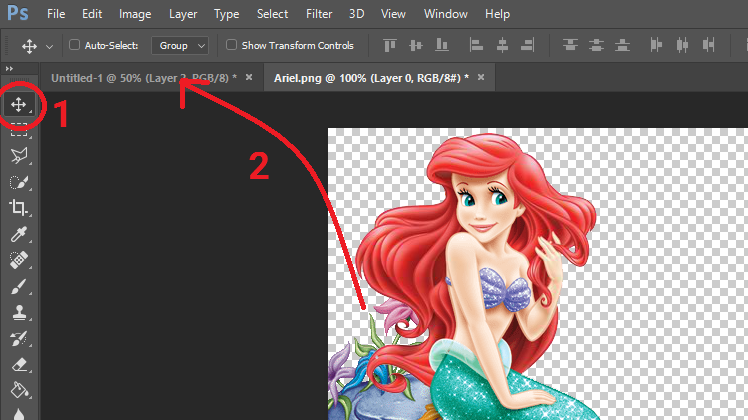Close the Ariel.png document tab
Image resolution: width=748 pixels, height=420 pixels.
pyautogui.click(x=481, y=77)
